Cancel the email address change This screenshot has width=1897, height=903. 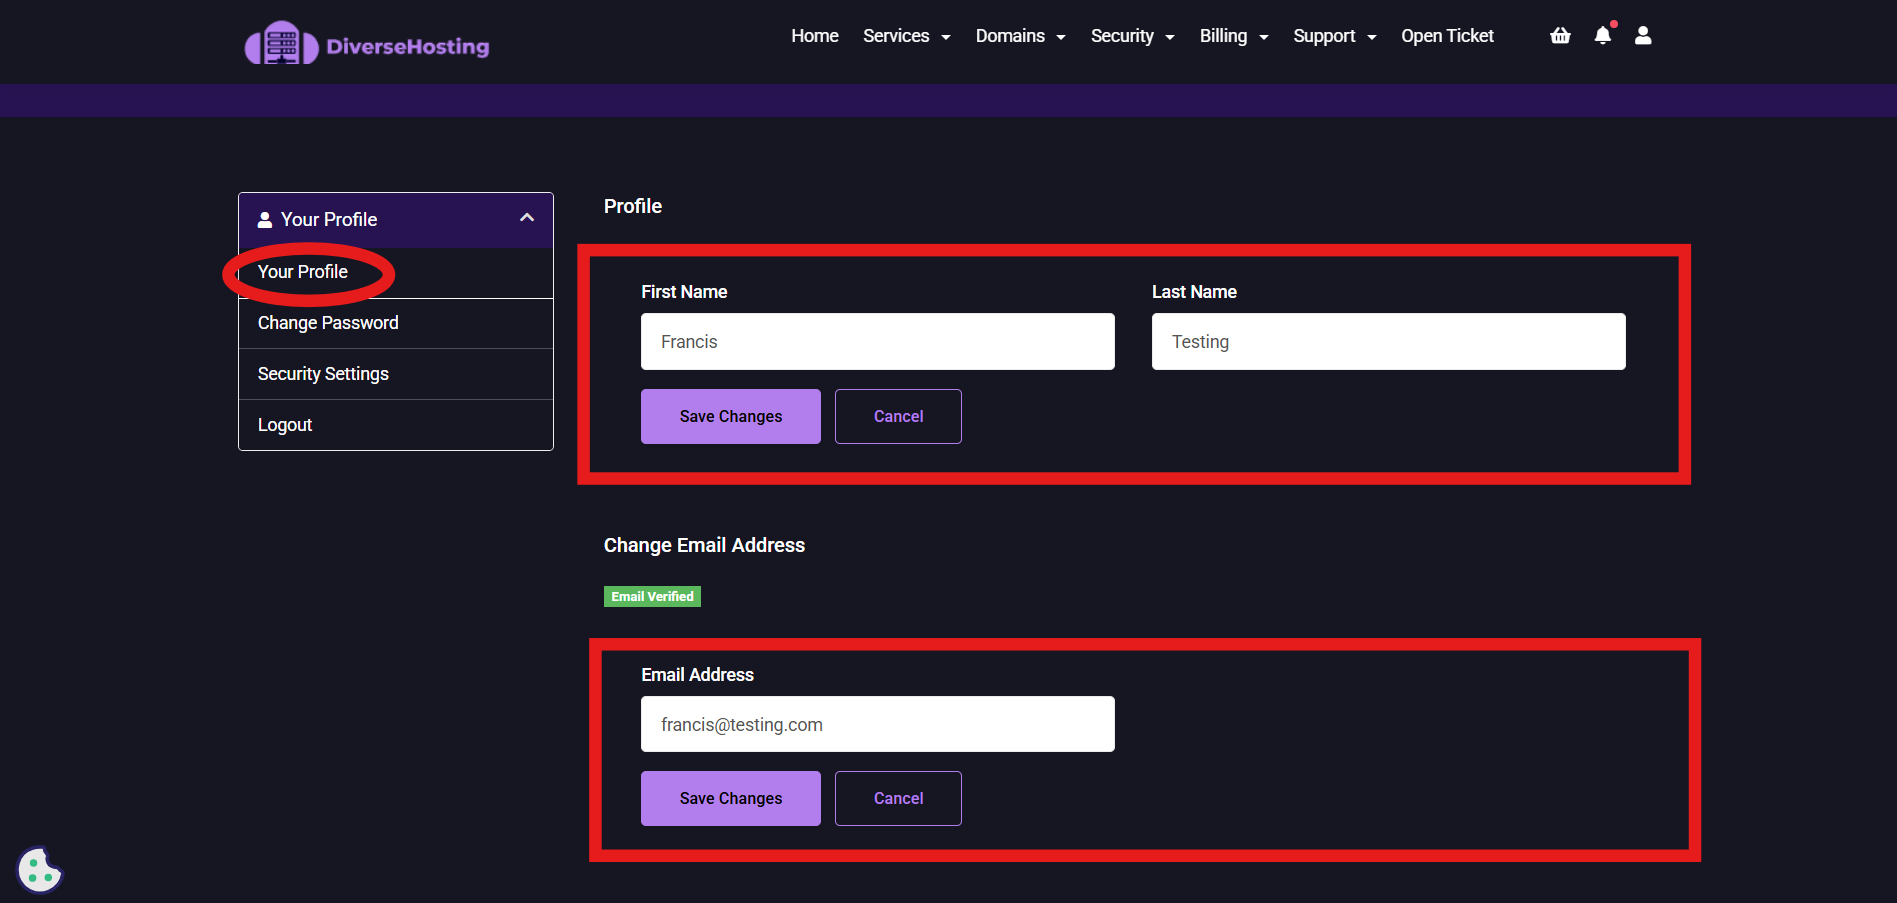pos(898,798)
